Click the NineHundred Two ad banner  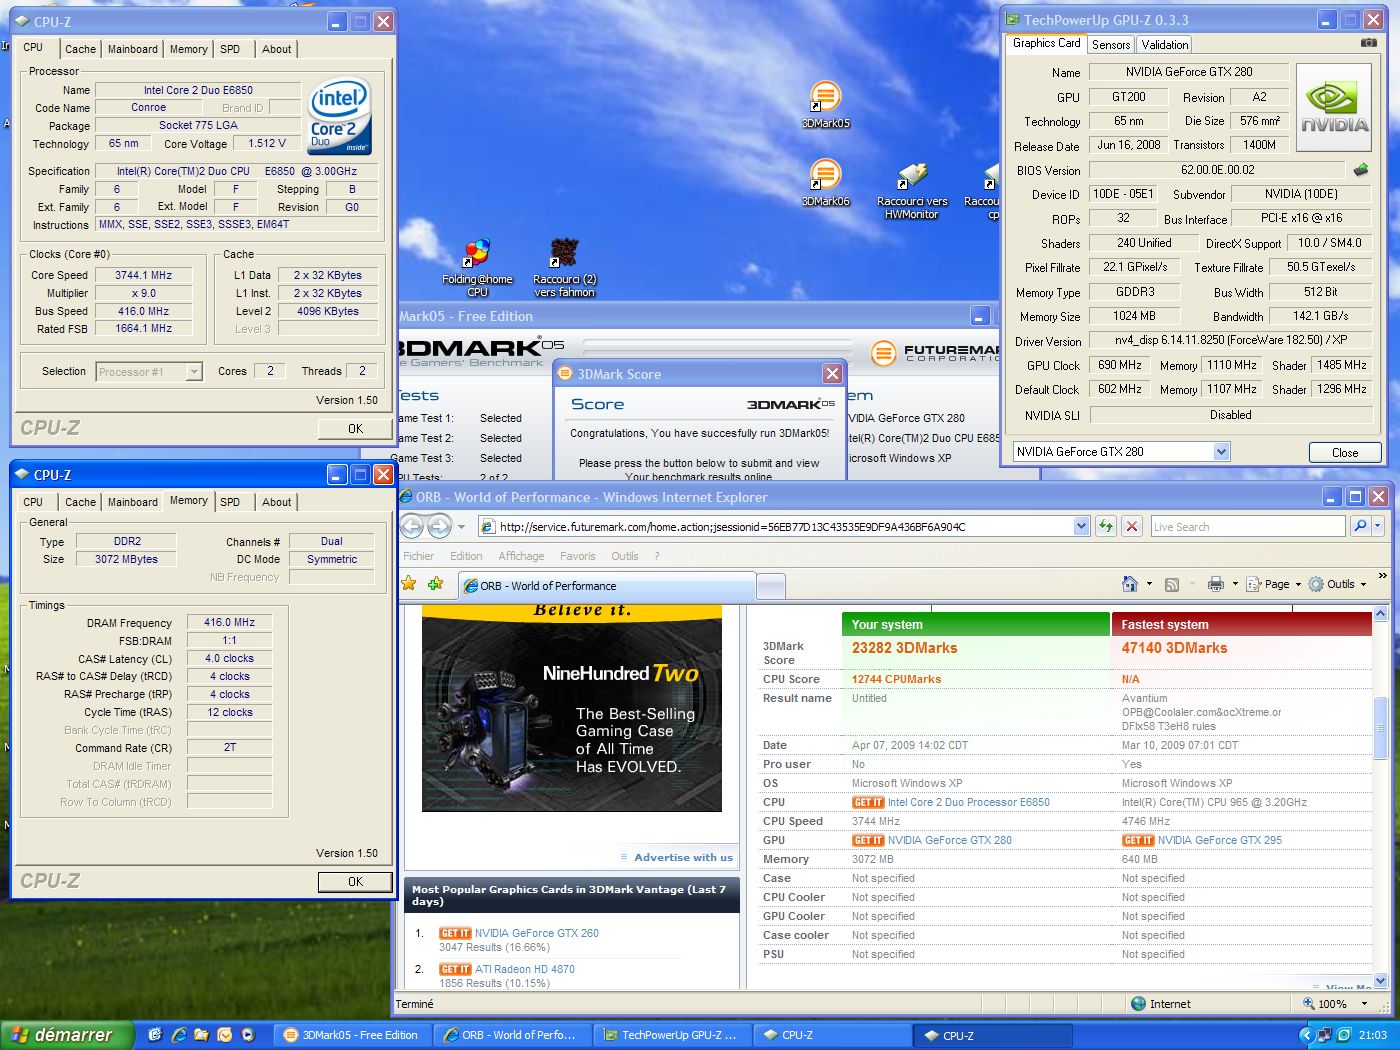point(572,708)
